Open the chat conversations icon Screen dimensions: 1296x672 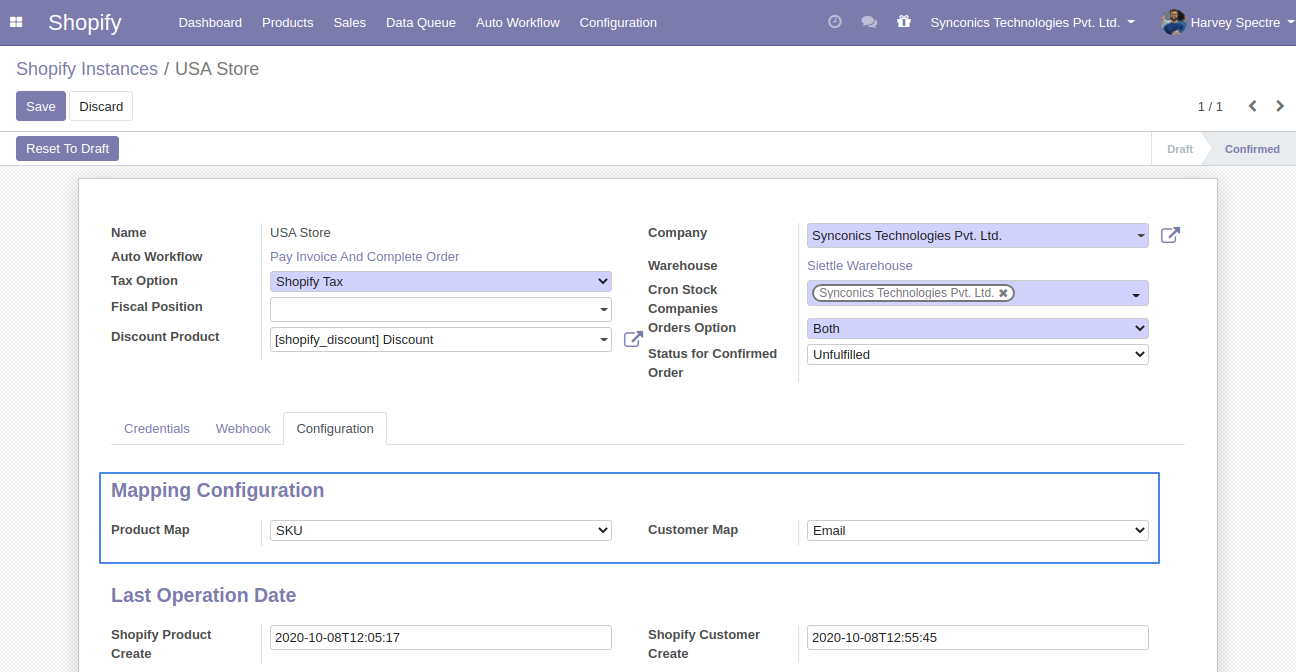869,22
